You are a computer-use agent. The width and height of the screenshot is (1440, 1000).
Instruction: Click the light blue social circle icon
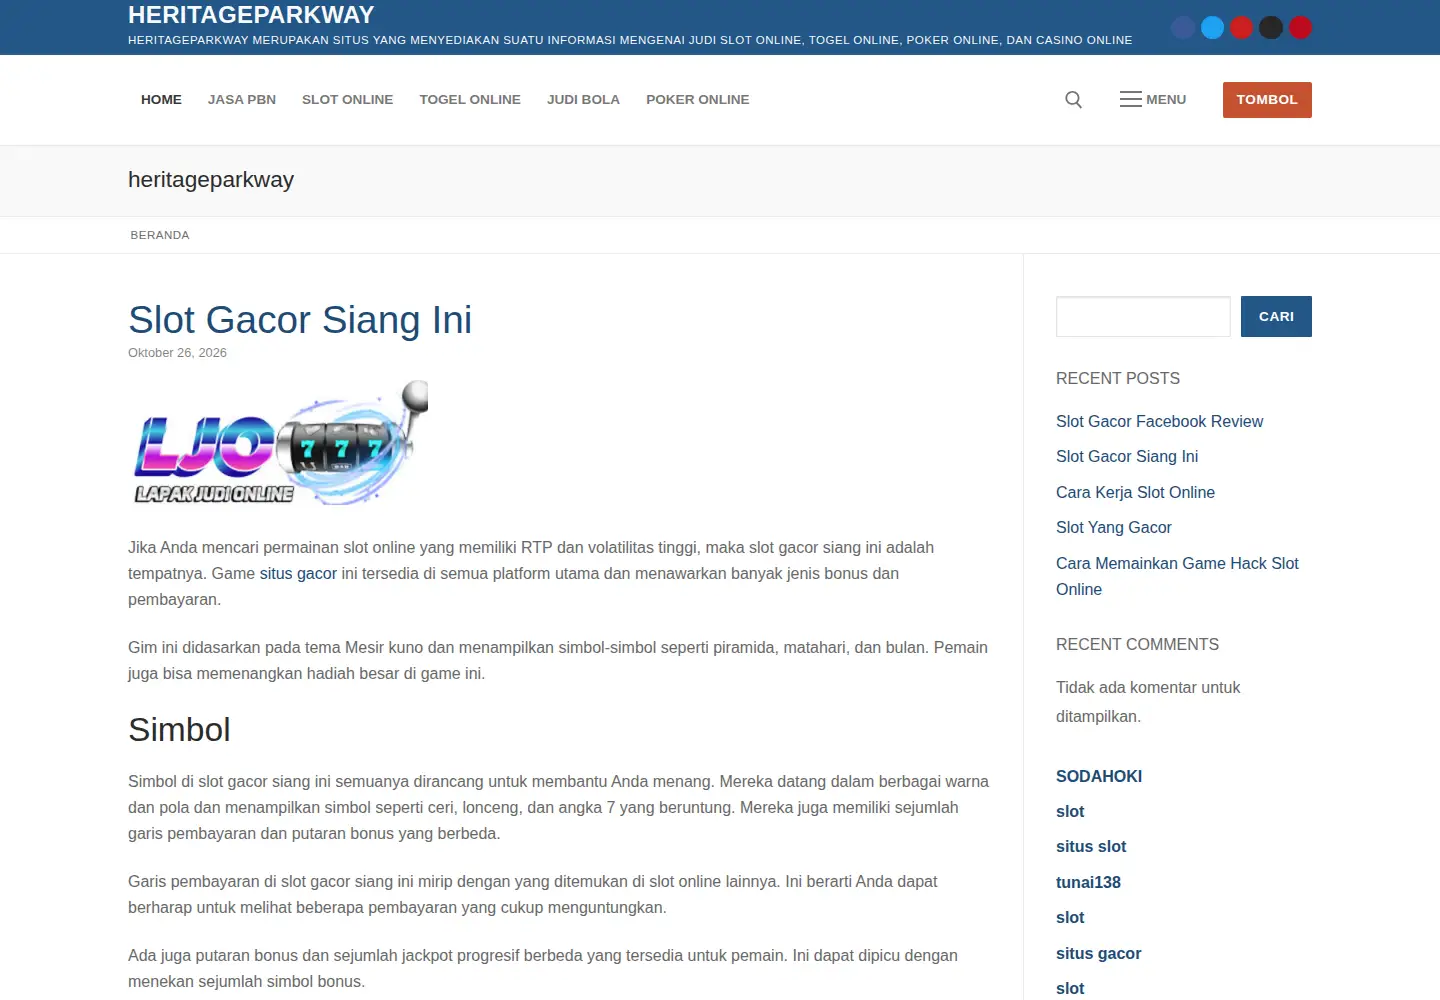click(x=1212, y=28)
